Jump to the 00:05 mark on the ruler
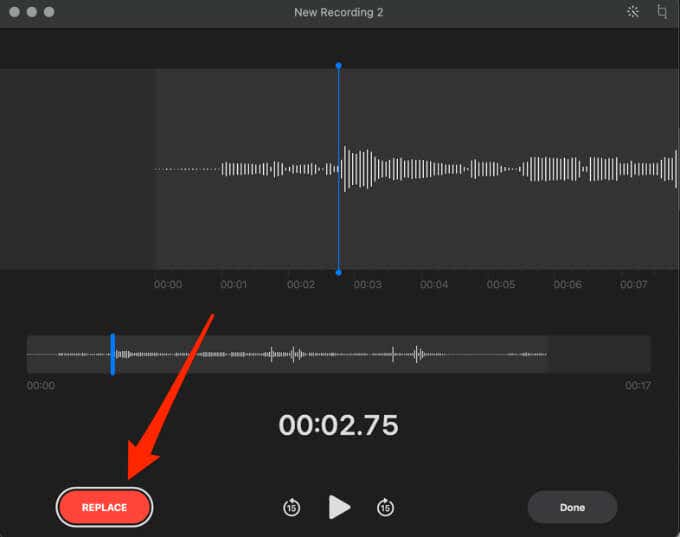 [501, 285]
